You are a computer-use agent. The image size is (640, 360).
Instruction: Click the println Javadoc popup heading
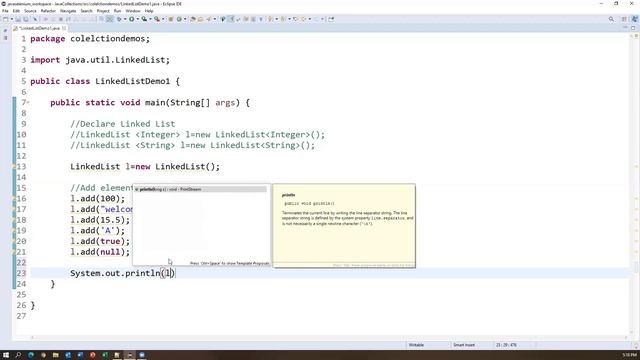click(x=288, y=195)
